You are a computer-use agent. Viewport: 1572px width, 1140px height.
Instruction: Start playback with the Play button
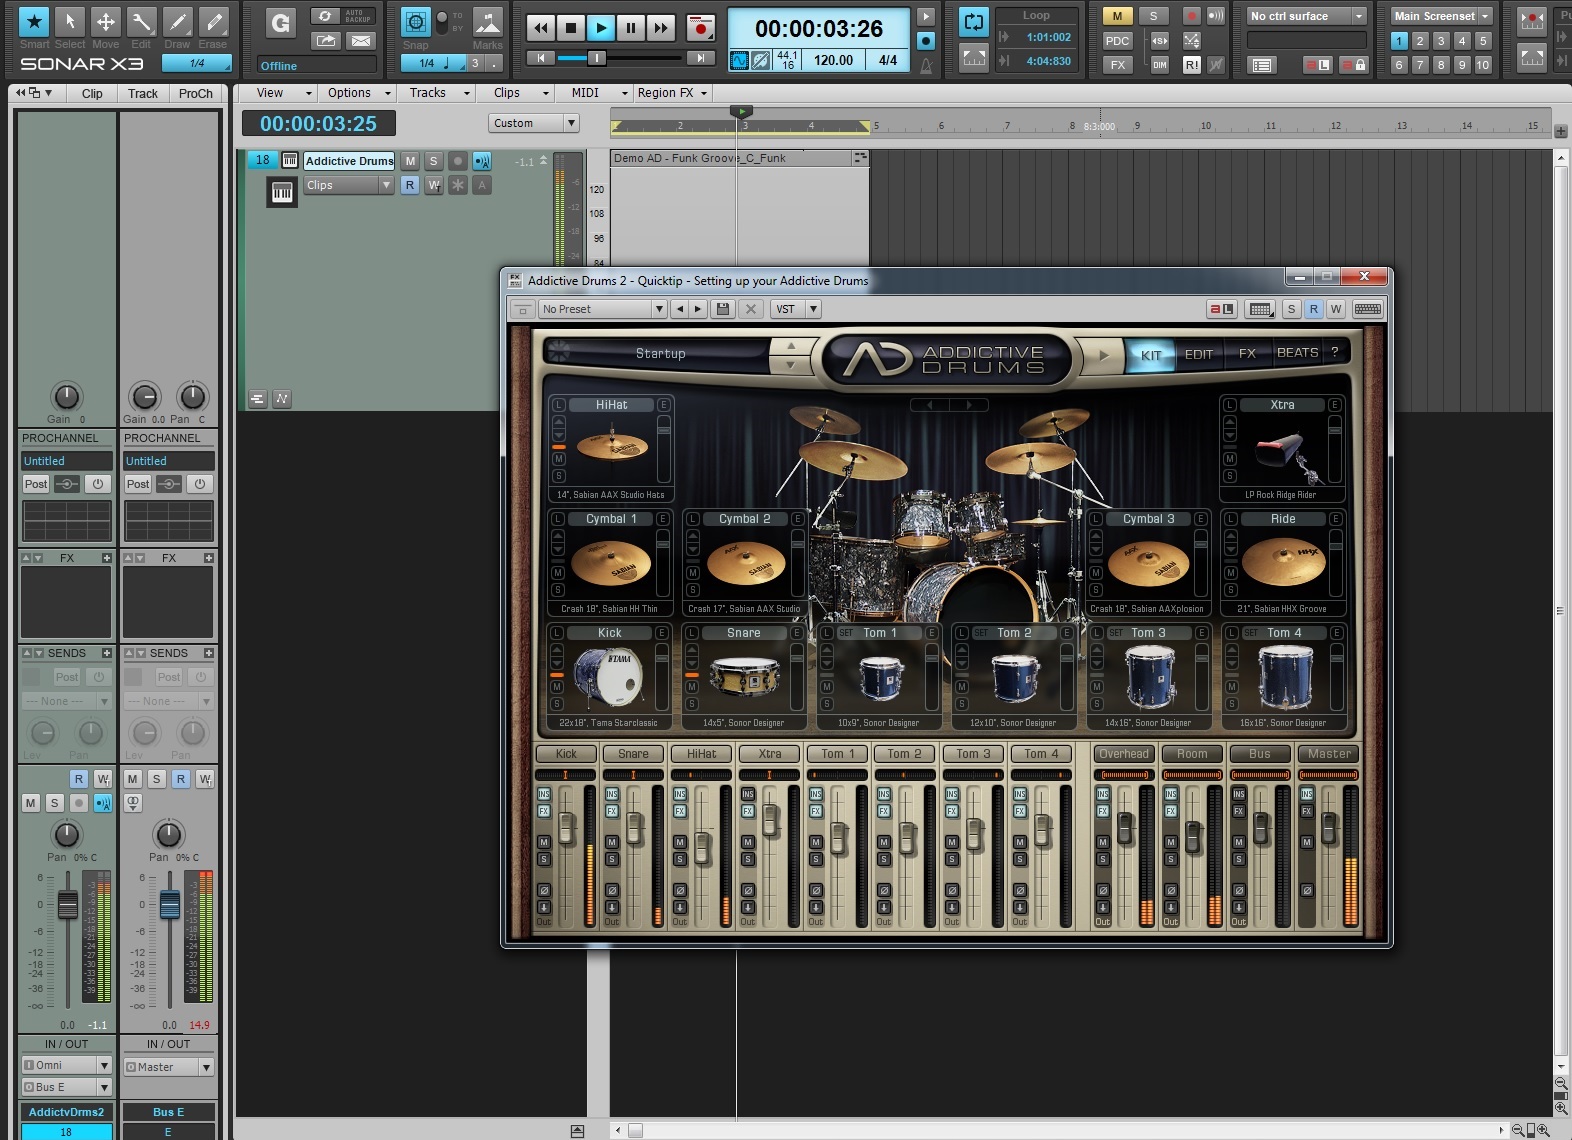(600, 28)
